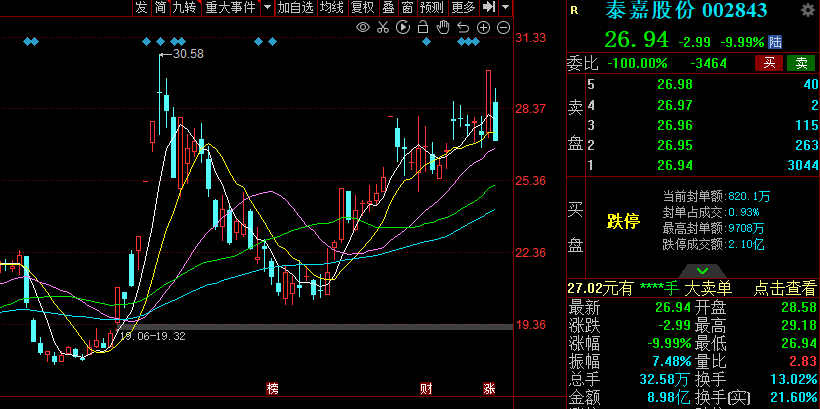Screen dimensions: 820x409
Task: Zoom in with the plus circle icon
Action: pyautogui.click(x=483, y=28)
